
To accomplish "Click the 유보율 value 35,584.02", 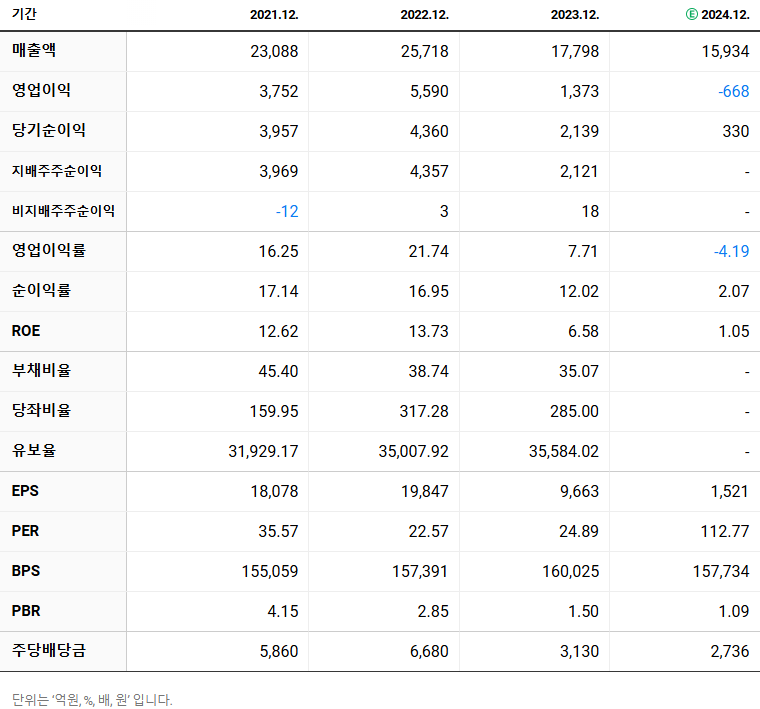I will tap(564, 451).
